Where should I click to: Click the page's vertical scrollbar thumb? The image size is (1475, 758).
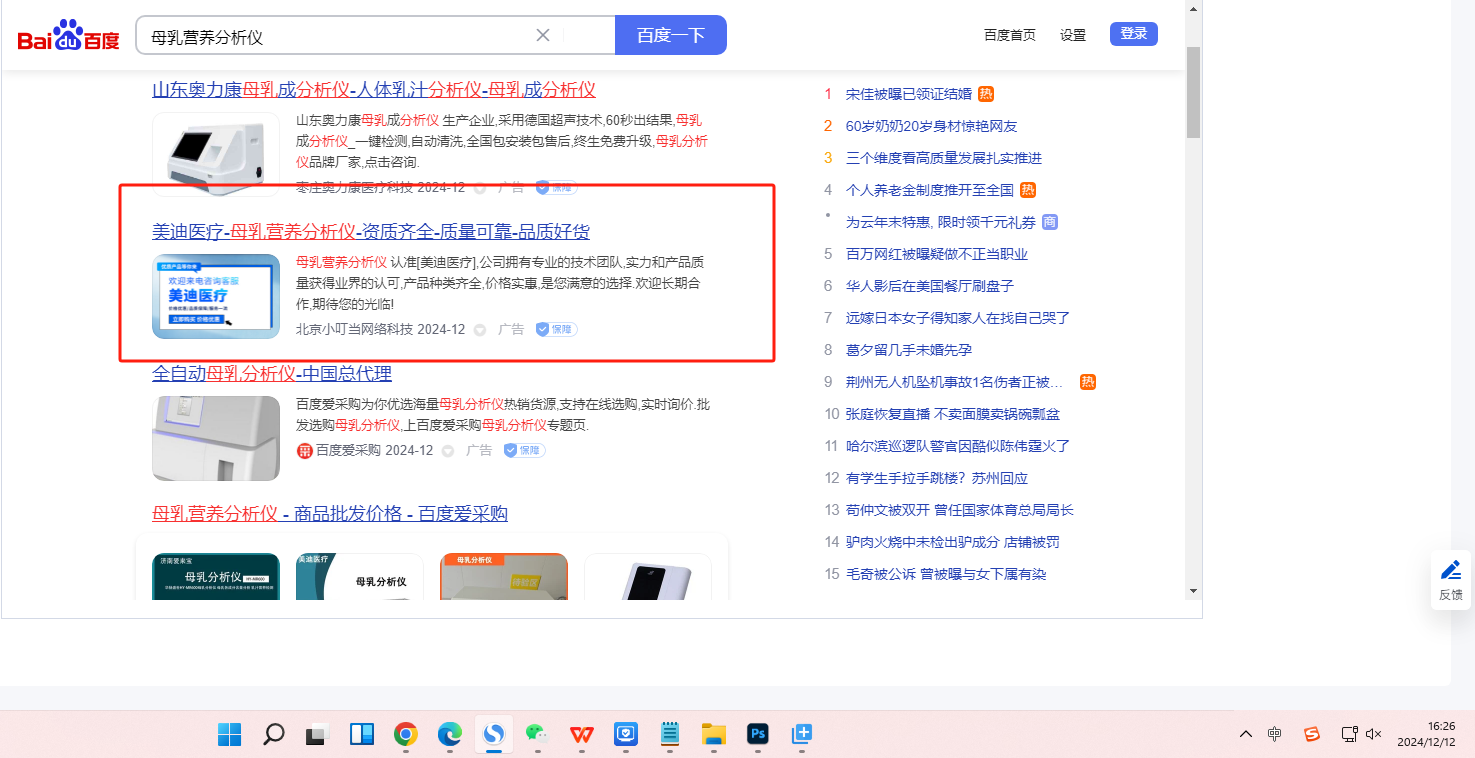[1192, 92]
